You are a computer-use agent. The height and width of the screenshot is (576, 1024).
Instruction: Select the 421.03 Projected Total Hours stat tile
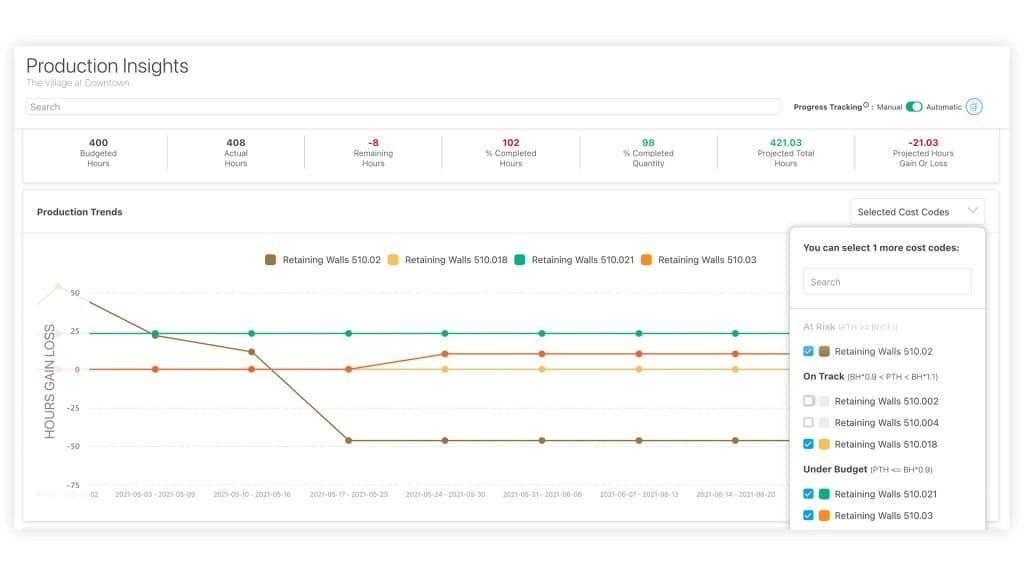click(x=785, y=151)
